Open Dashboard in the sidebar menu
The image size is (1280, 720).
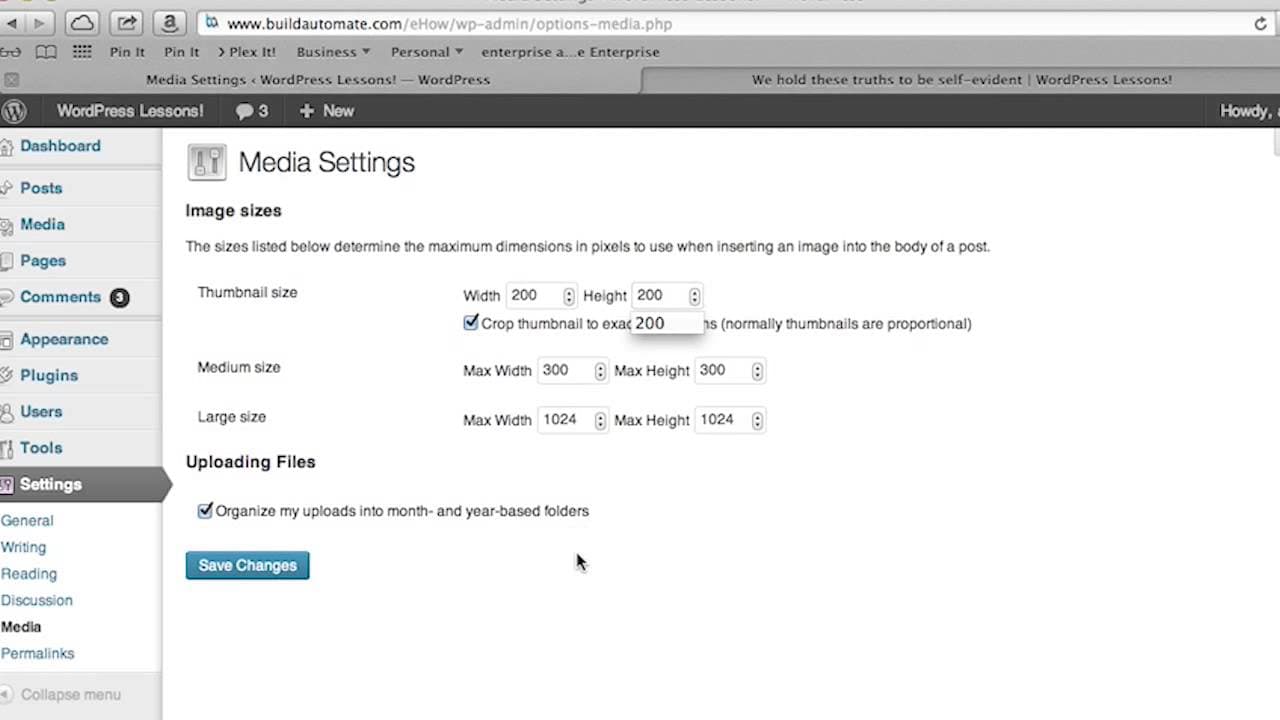60,146
